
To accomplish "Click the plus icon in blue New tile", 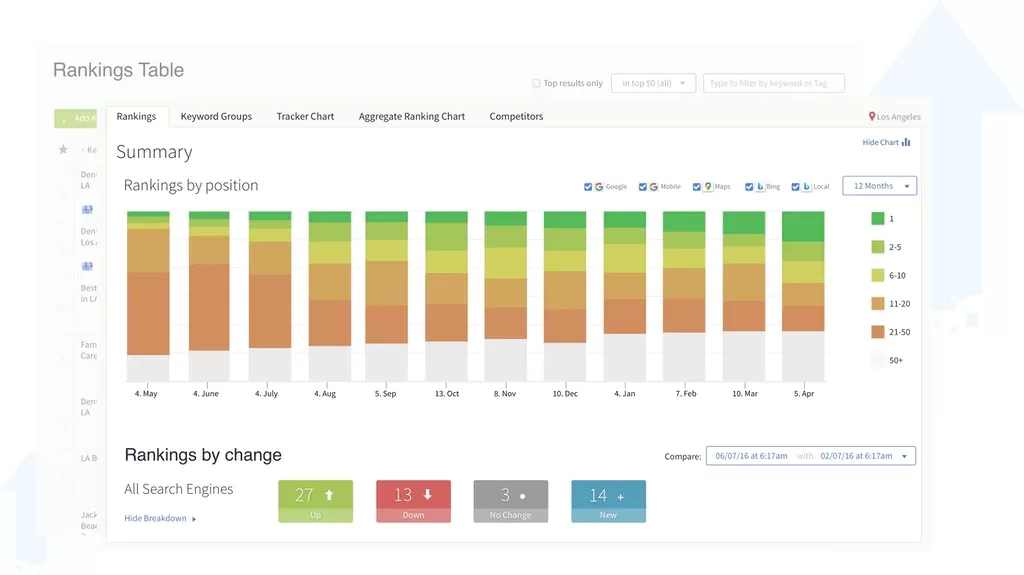I will (x=621, y=495).
